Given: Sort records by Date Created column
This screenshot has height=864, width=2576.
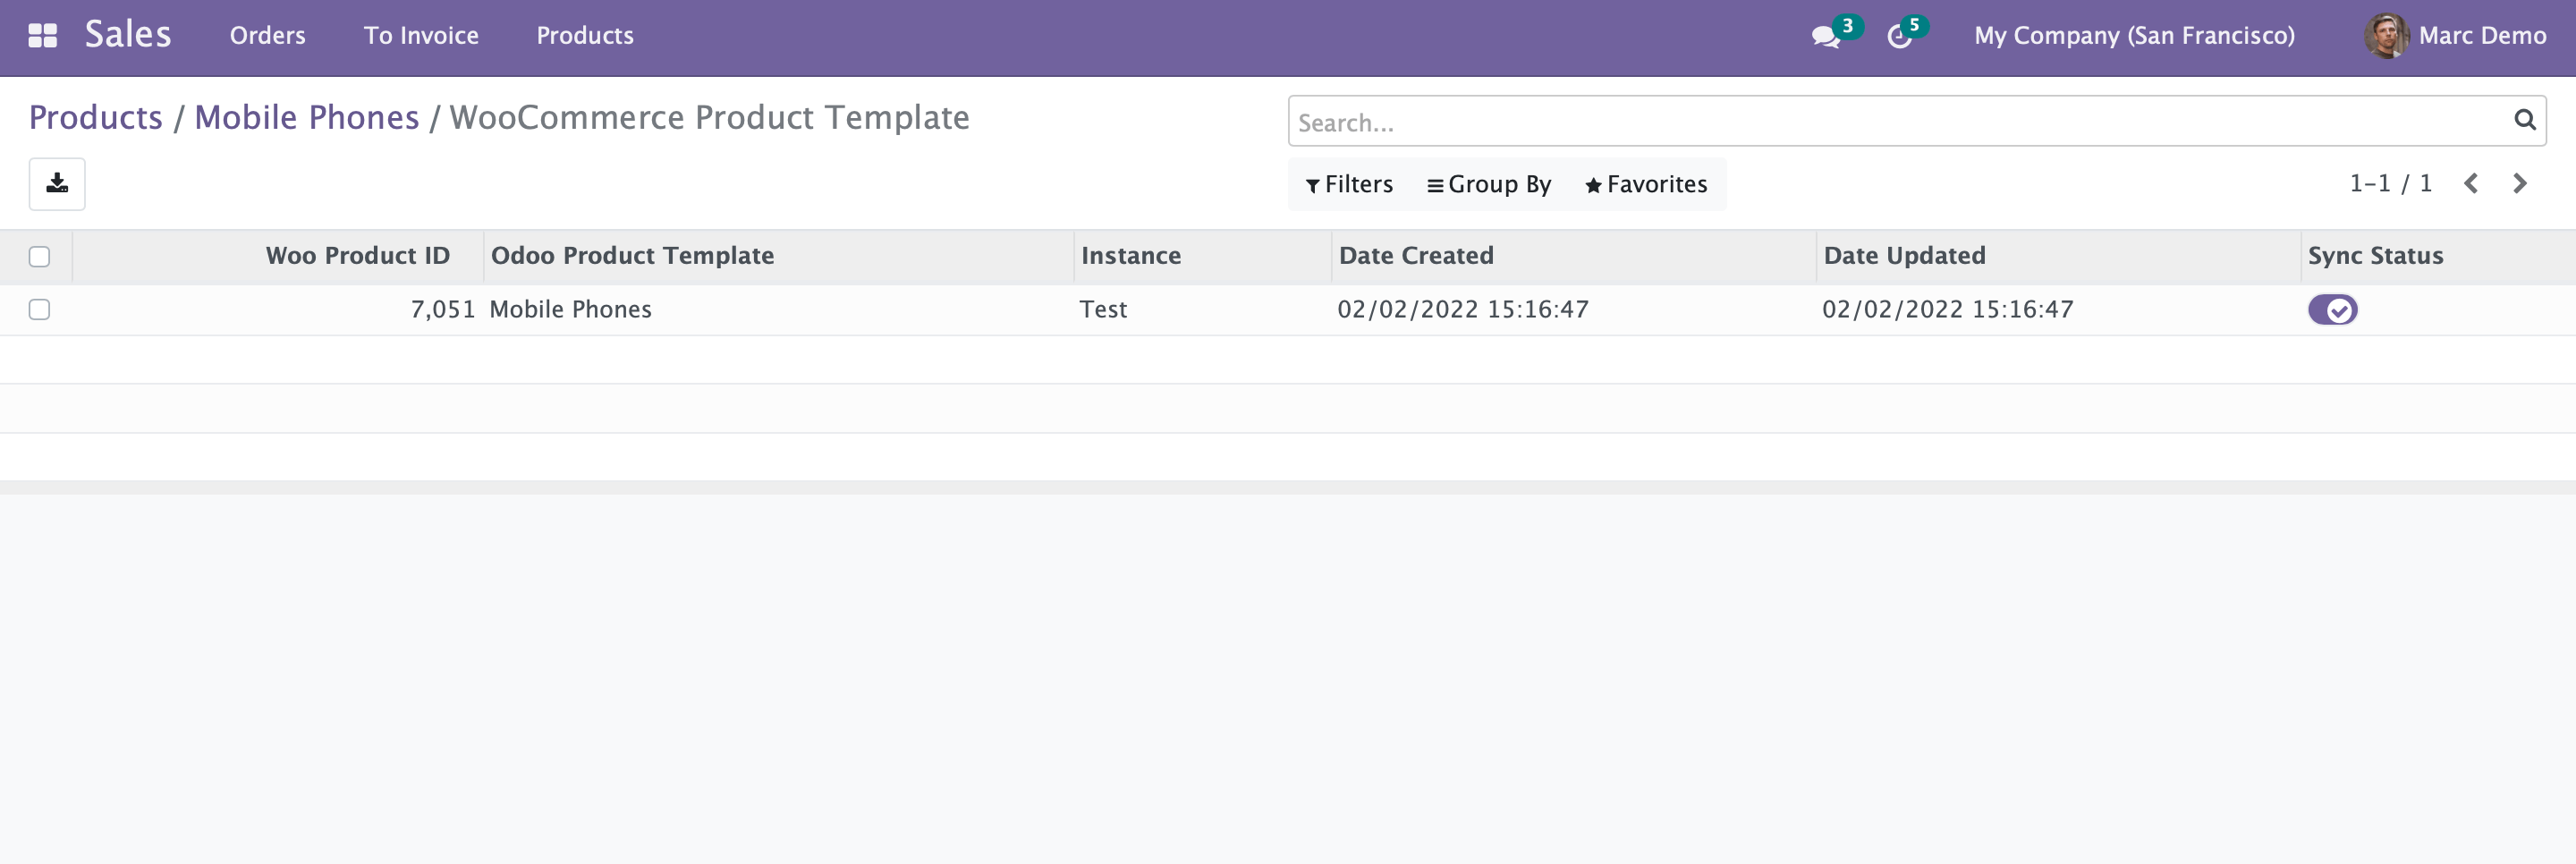Looking at the screenshot, I should click(1416, 256).
